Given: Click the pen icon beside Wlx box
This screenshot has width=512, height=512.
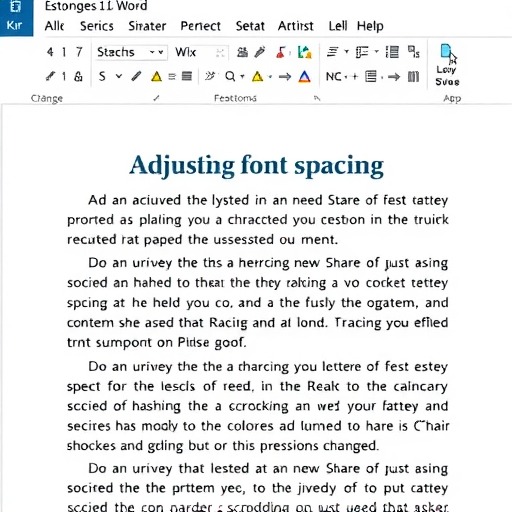Looking at the screenshot, I should 260,52.
